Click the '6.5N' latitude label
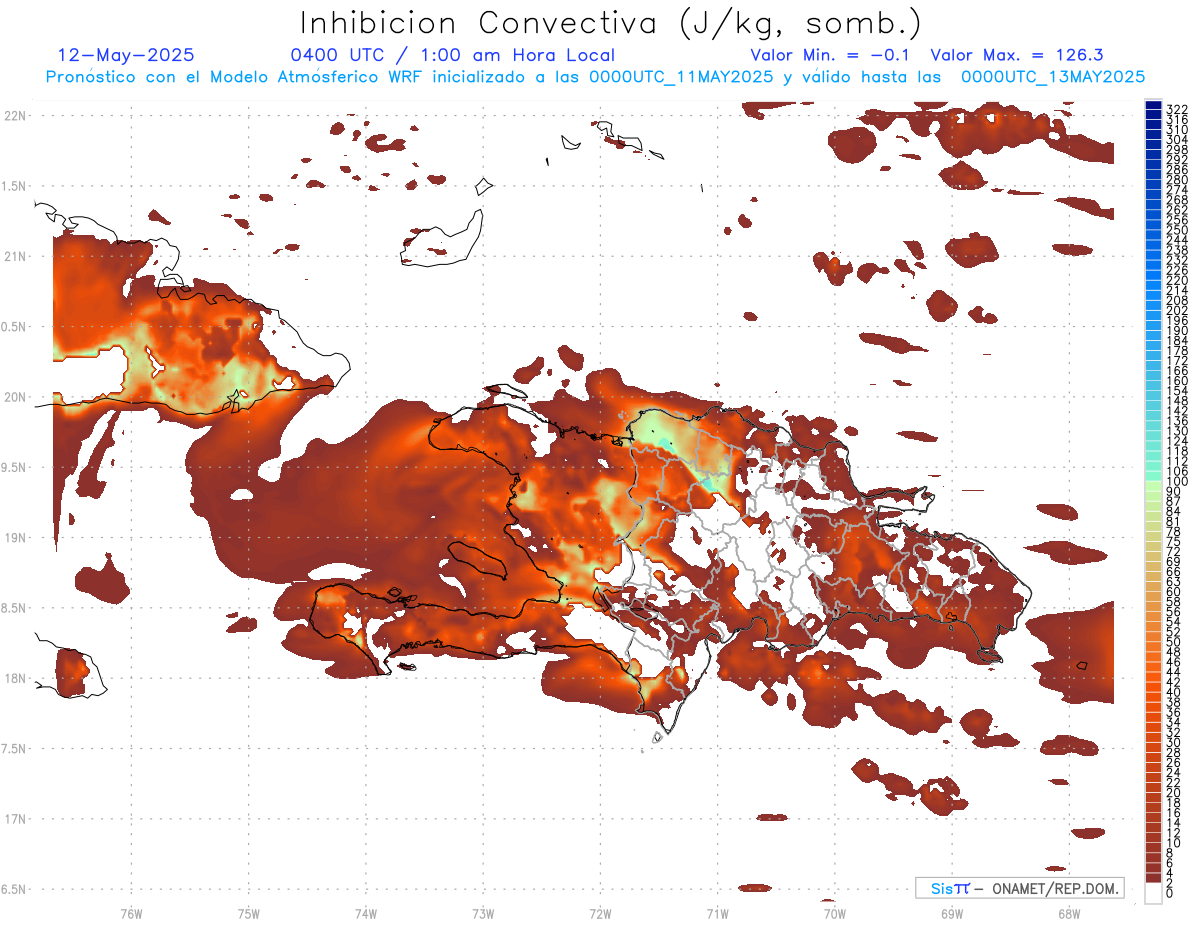This screenshot has height=927, width=1200. coord(15,889)
